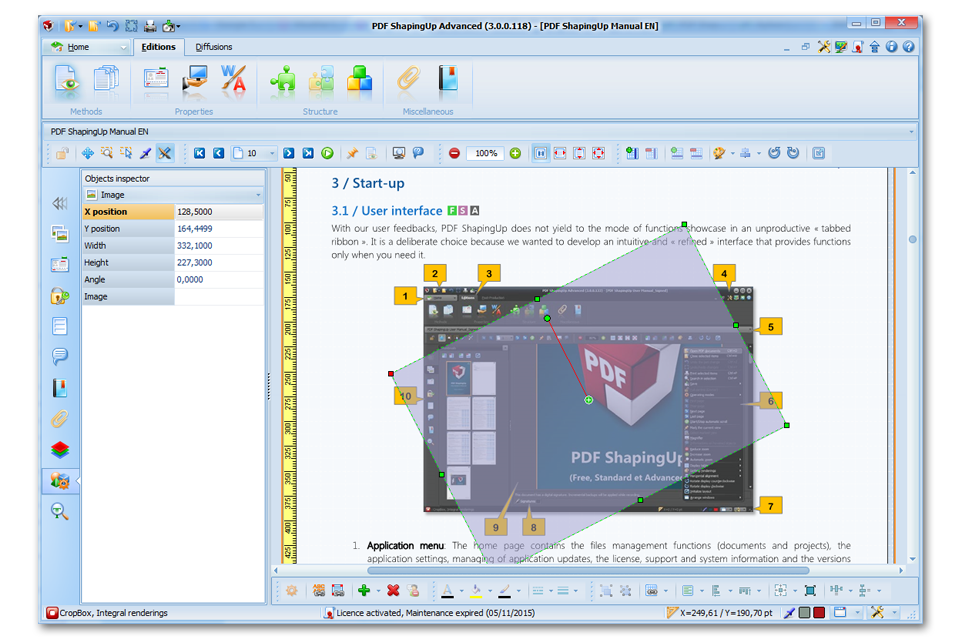Go to the first page

pos(199,153)
